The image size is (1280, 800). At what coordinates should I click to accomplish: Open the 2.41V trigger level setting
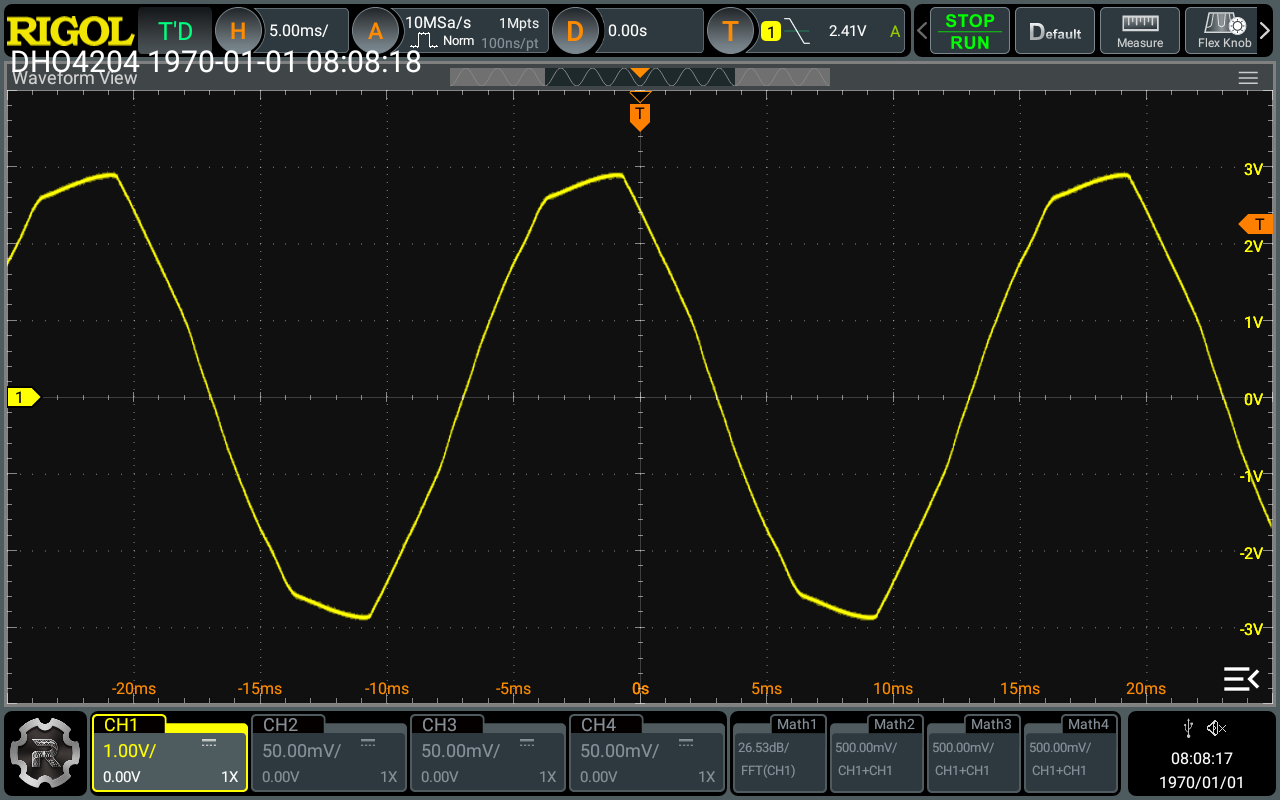[848, 31]
